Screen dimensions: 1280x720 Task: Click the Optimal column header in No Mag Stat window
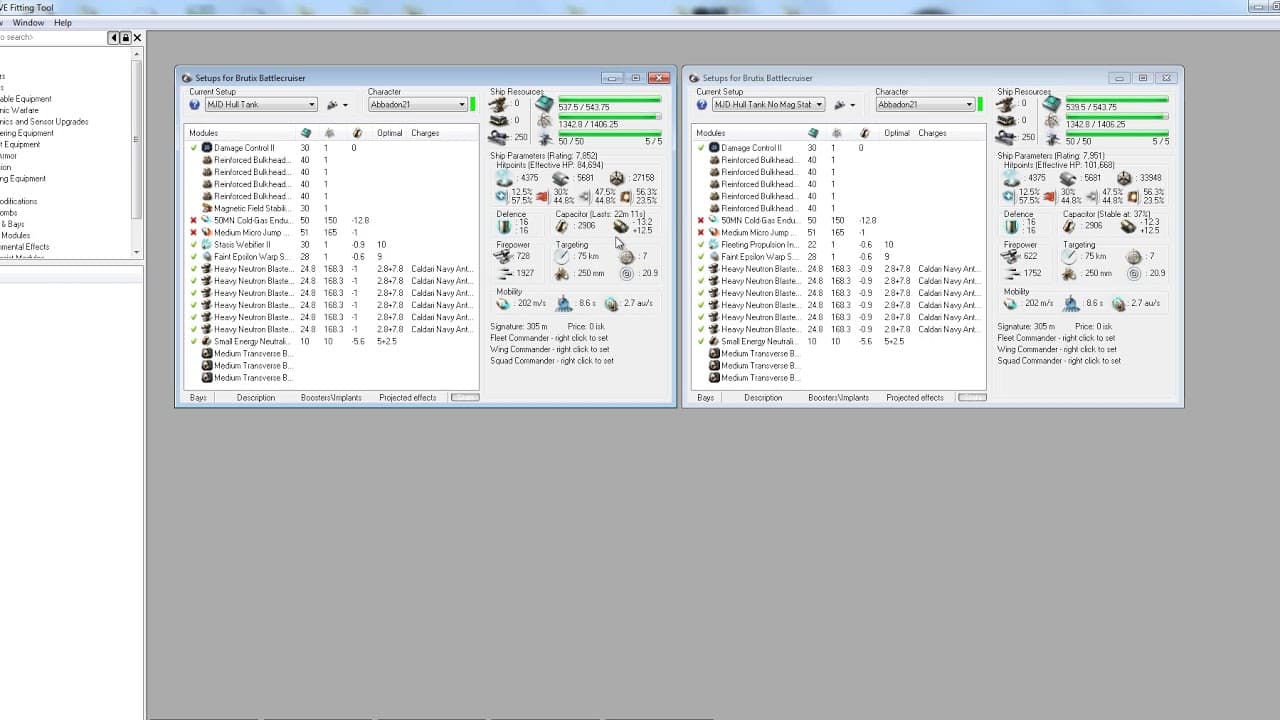click(x=897, y=133)
